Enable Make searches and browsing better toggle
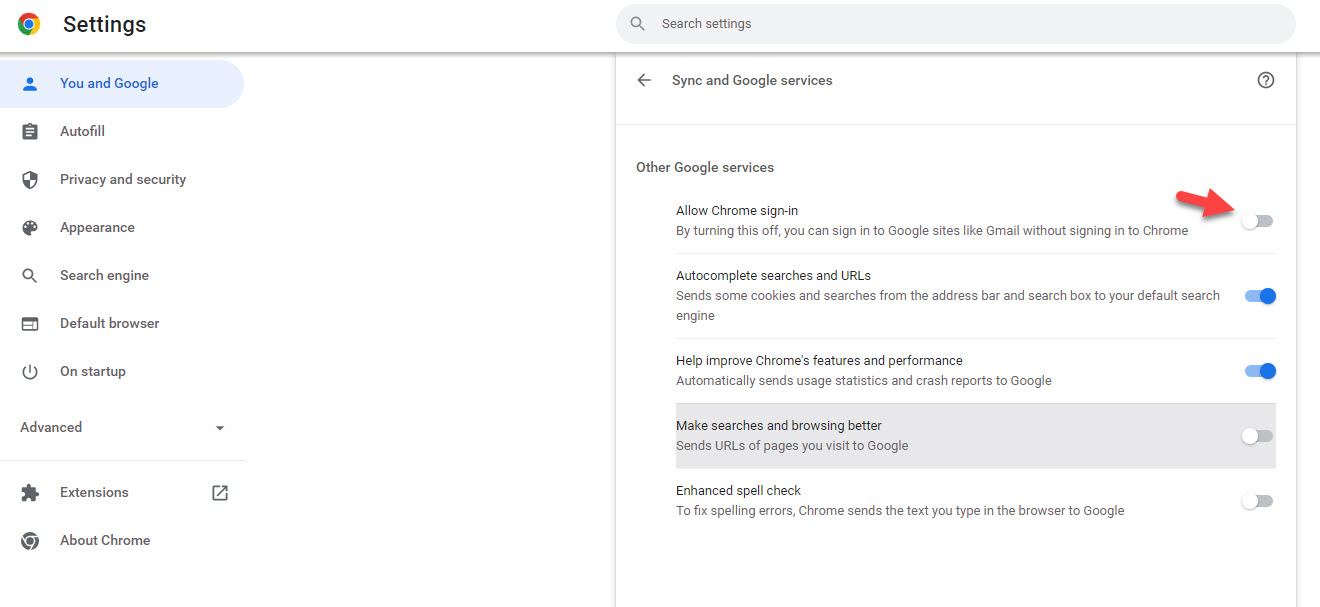The image size is (1320, 607). point(1257,436)
